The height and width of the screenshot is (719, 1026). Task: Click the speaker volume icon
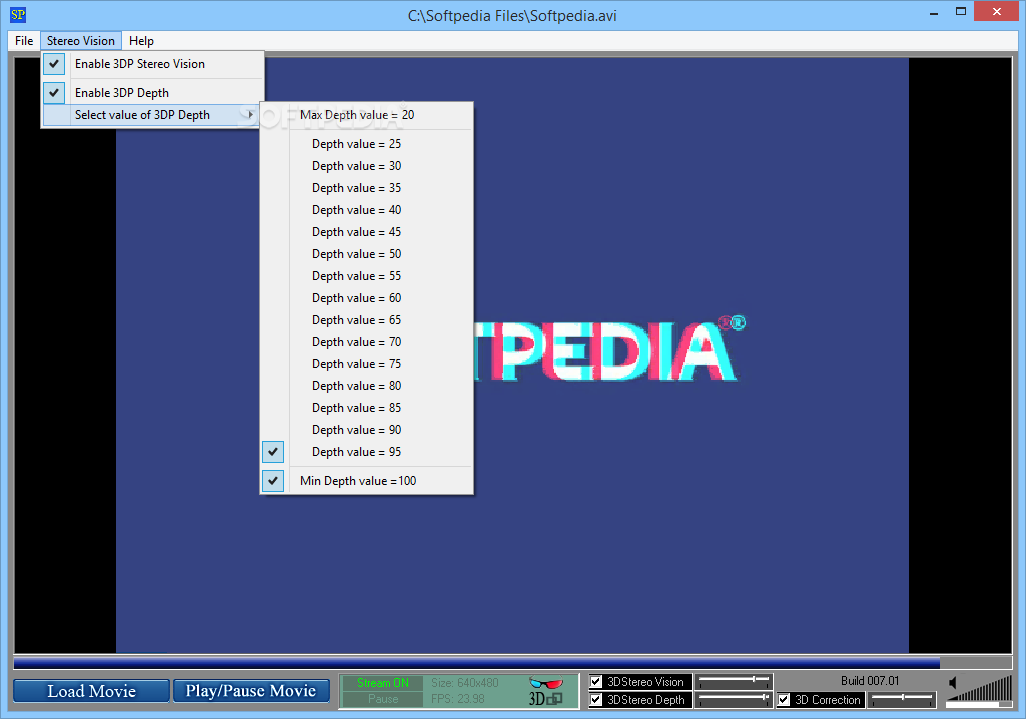(x=953, y=683)
